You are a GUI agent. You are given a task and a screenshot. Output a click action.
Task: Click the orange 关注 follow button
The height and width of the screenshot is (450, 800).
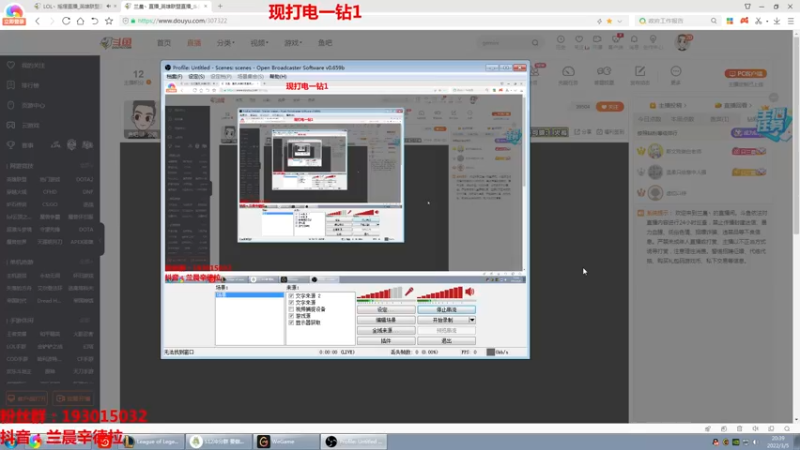(x=610, y=107)
